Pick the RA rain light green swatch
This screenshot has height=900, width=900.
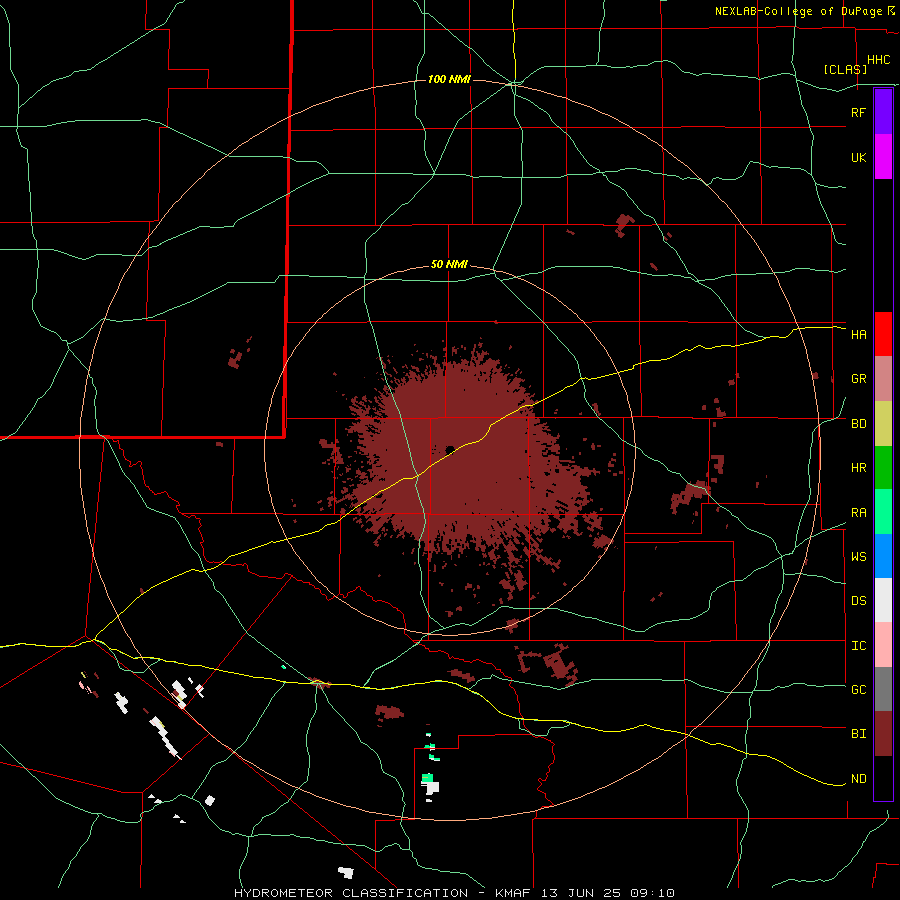click(883, 512)
